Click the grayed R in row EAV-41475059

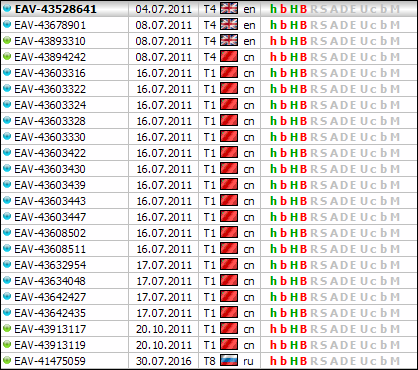(314, 361)
